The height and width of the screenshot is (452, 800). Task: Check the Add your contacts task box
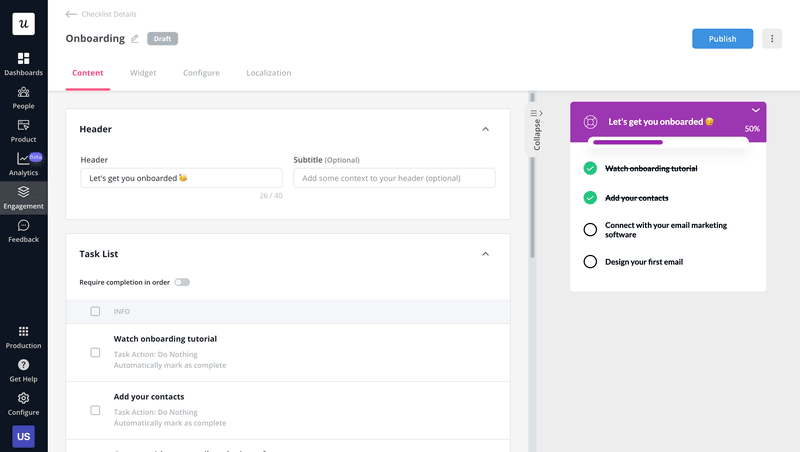tap(95, 410)
